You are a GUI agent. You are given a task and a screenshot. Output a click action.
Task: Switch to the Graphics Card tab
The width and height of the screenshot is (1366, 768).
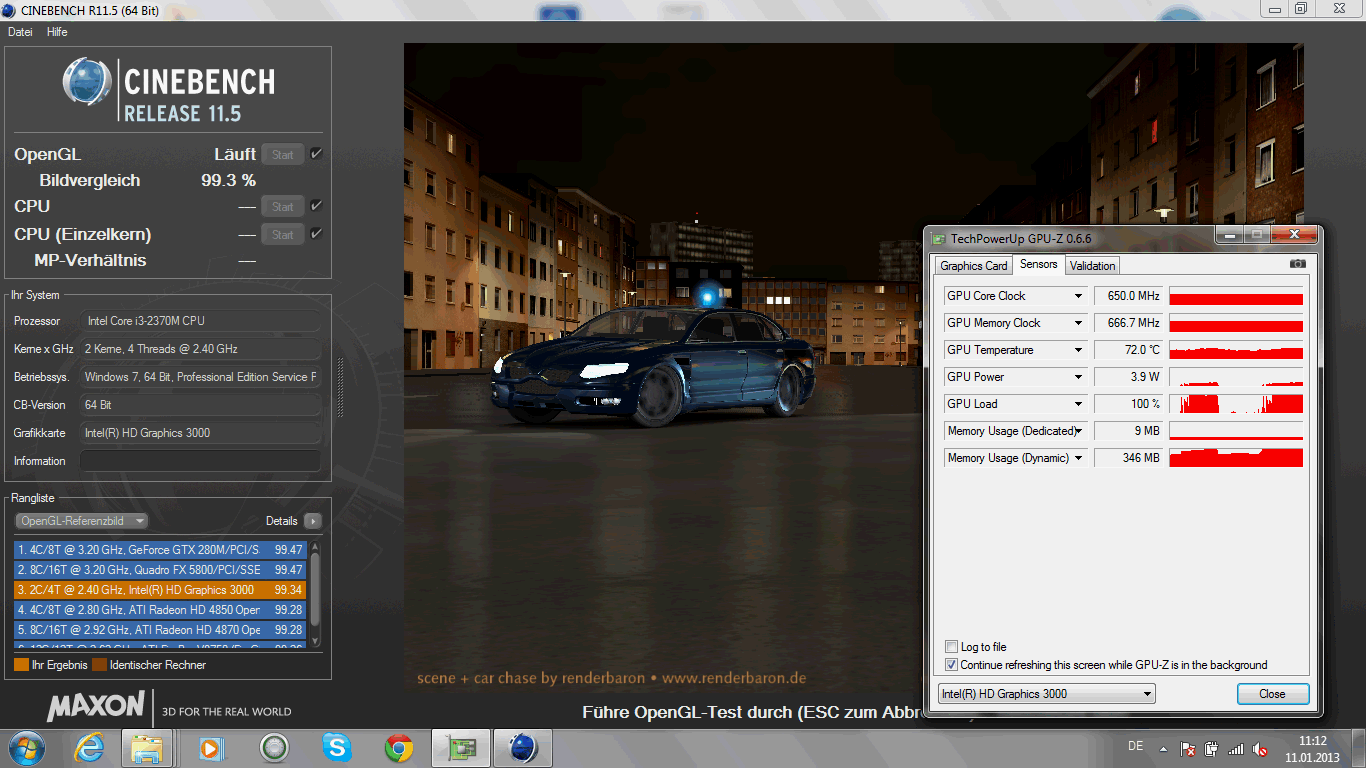tap(973, 265)
